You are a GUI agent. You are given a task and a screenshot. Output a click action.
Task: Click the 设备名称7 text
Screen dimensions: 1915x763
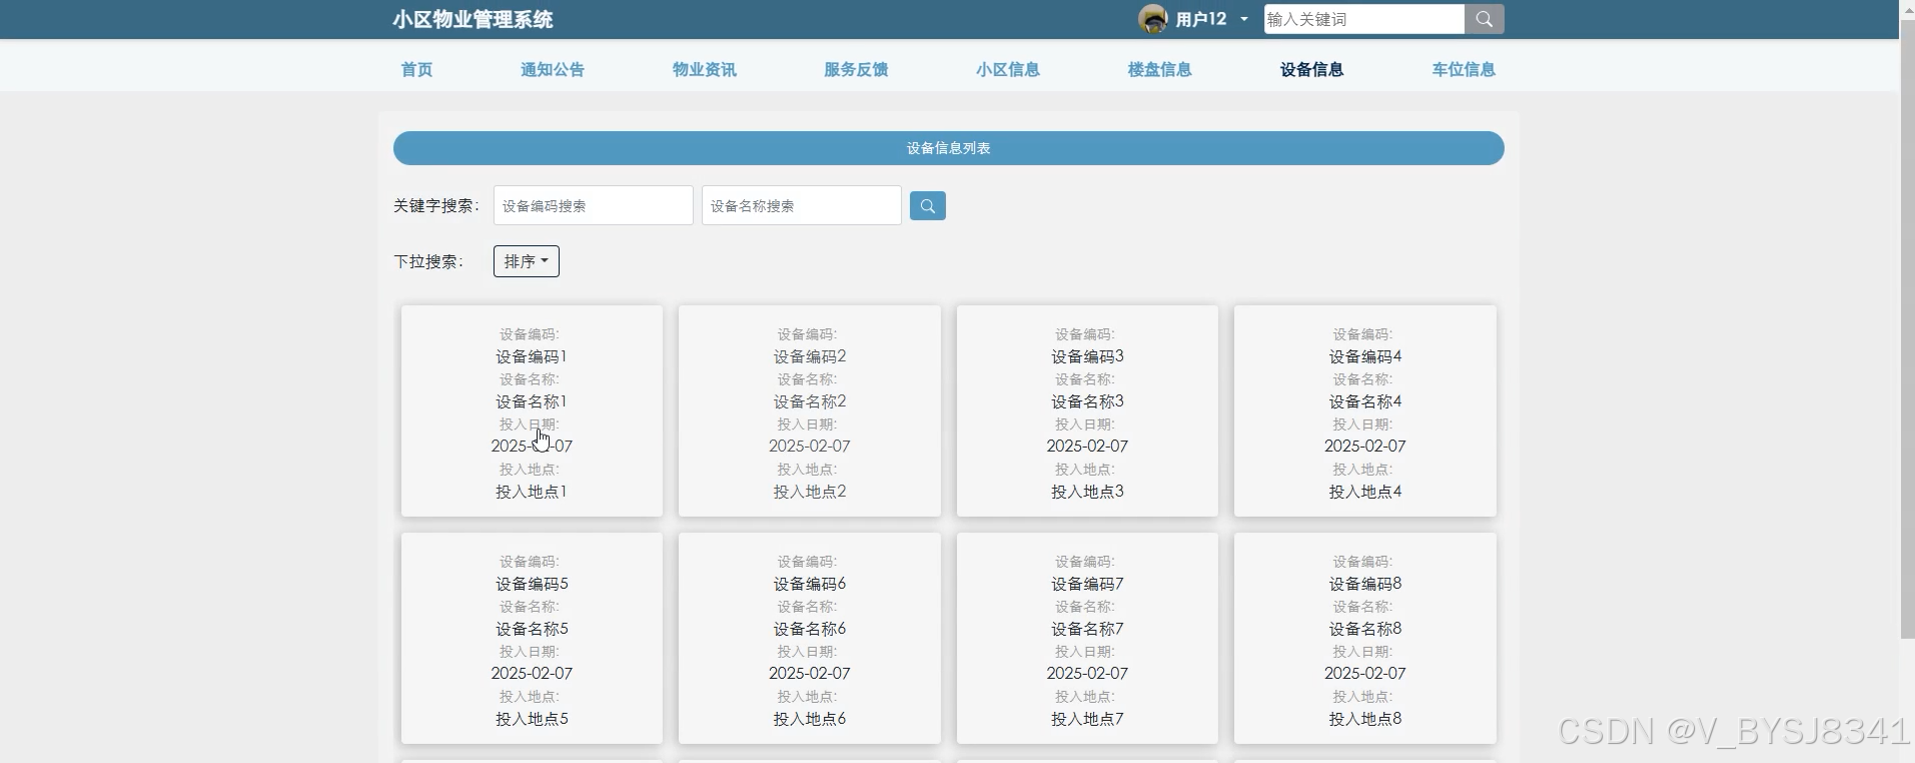[1087, 628]
